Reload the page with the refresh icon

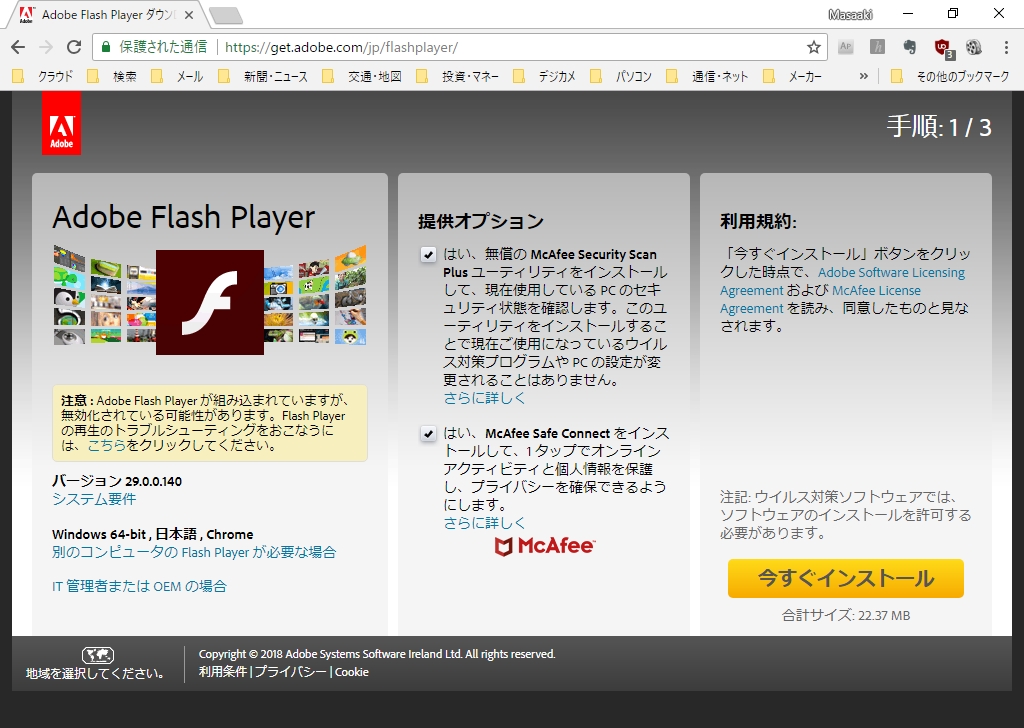(74, 47)
